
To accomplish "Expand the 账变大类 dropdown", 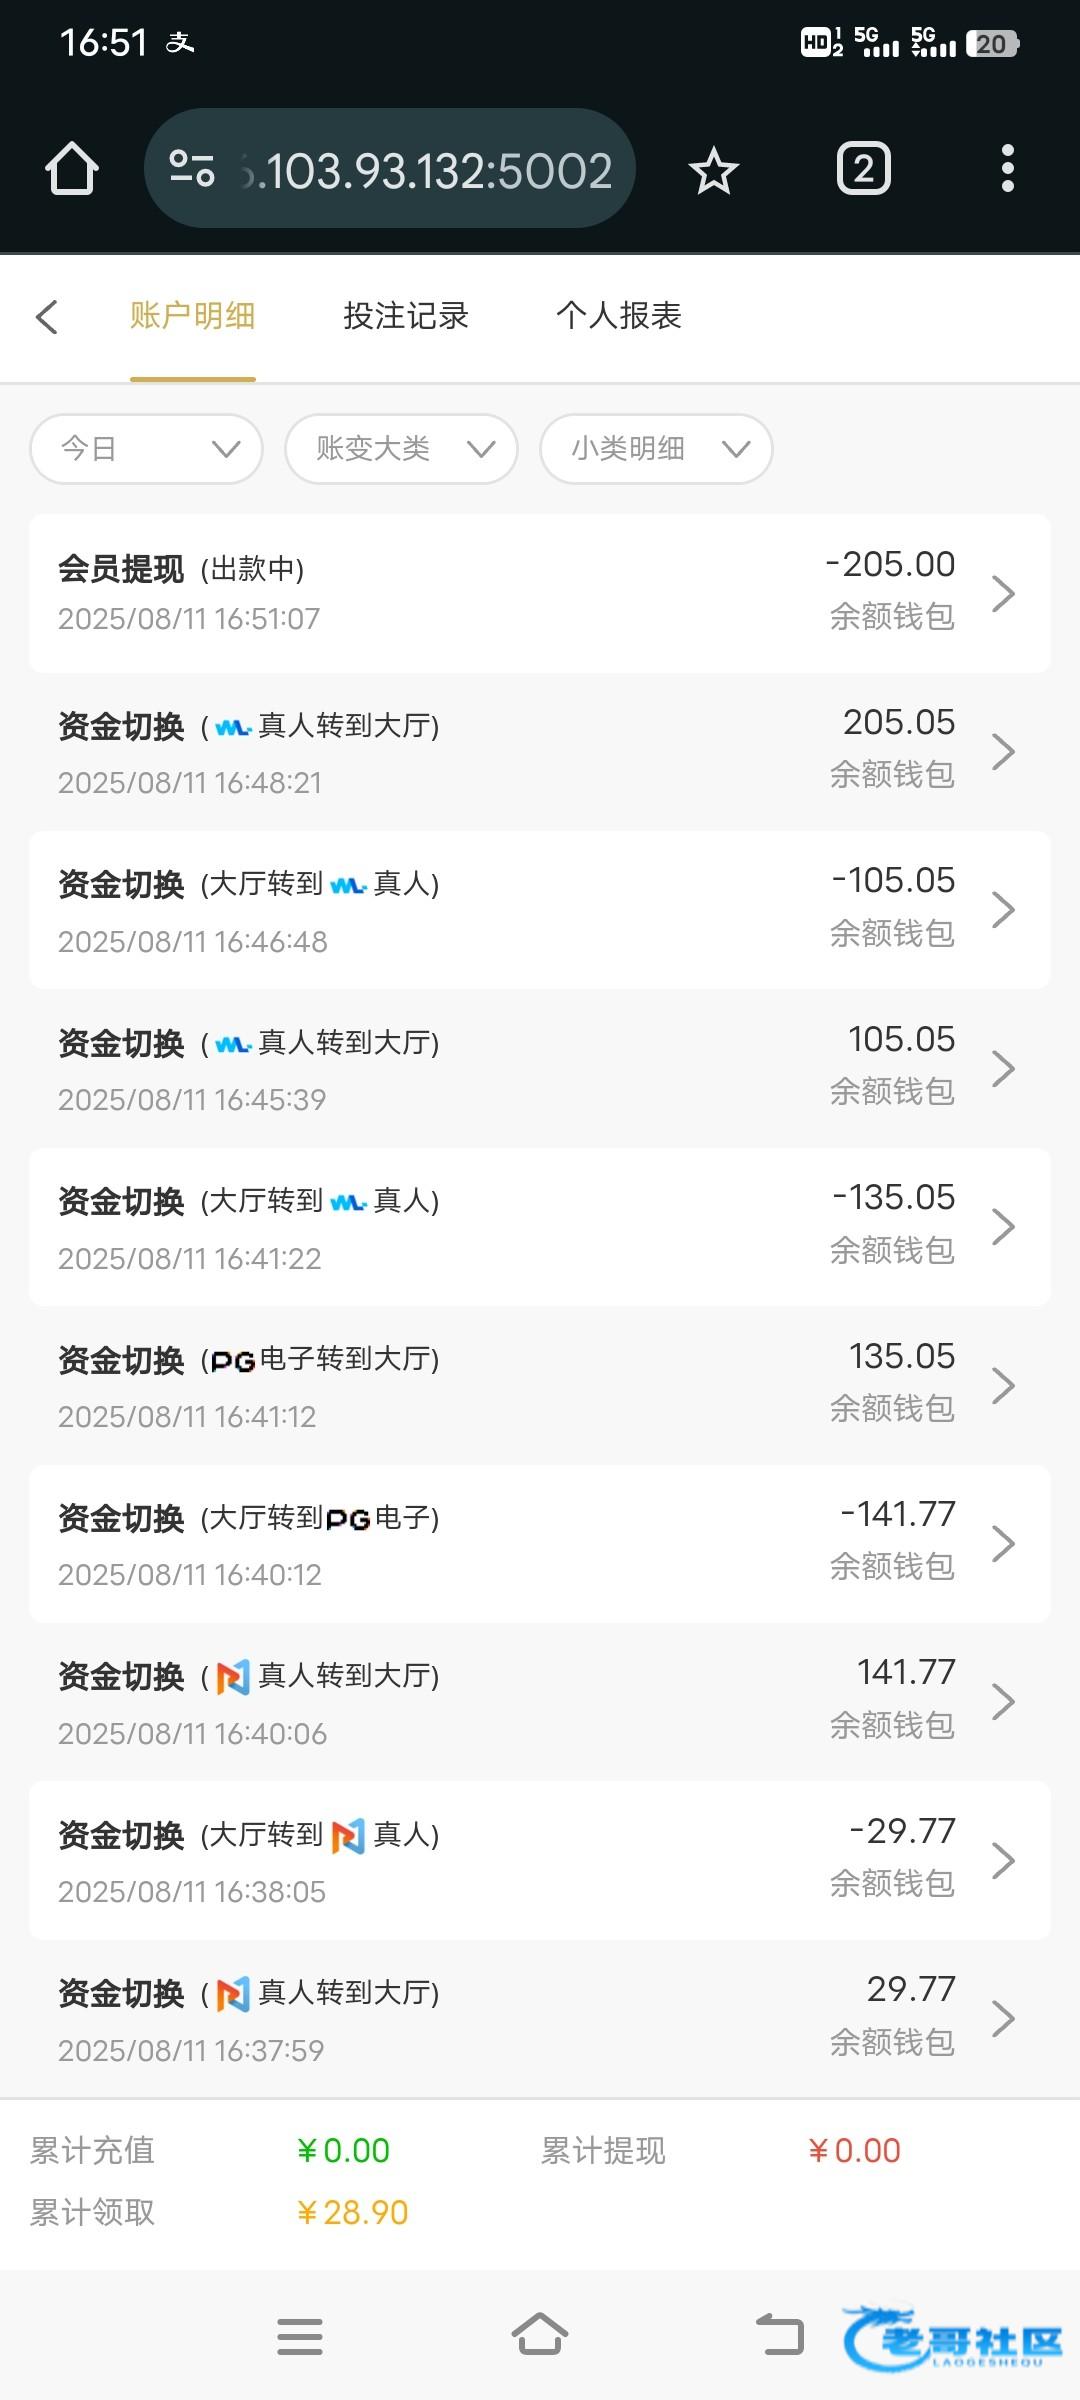I will point(401,449).
